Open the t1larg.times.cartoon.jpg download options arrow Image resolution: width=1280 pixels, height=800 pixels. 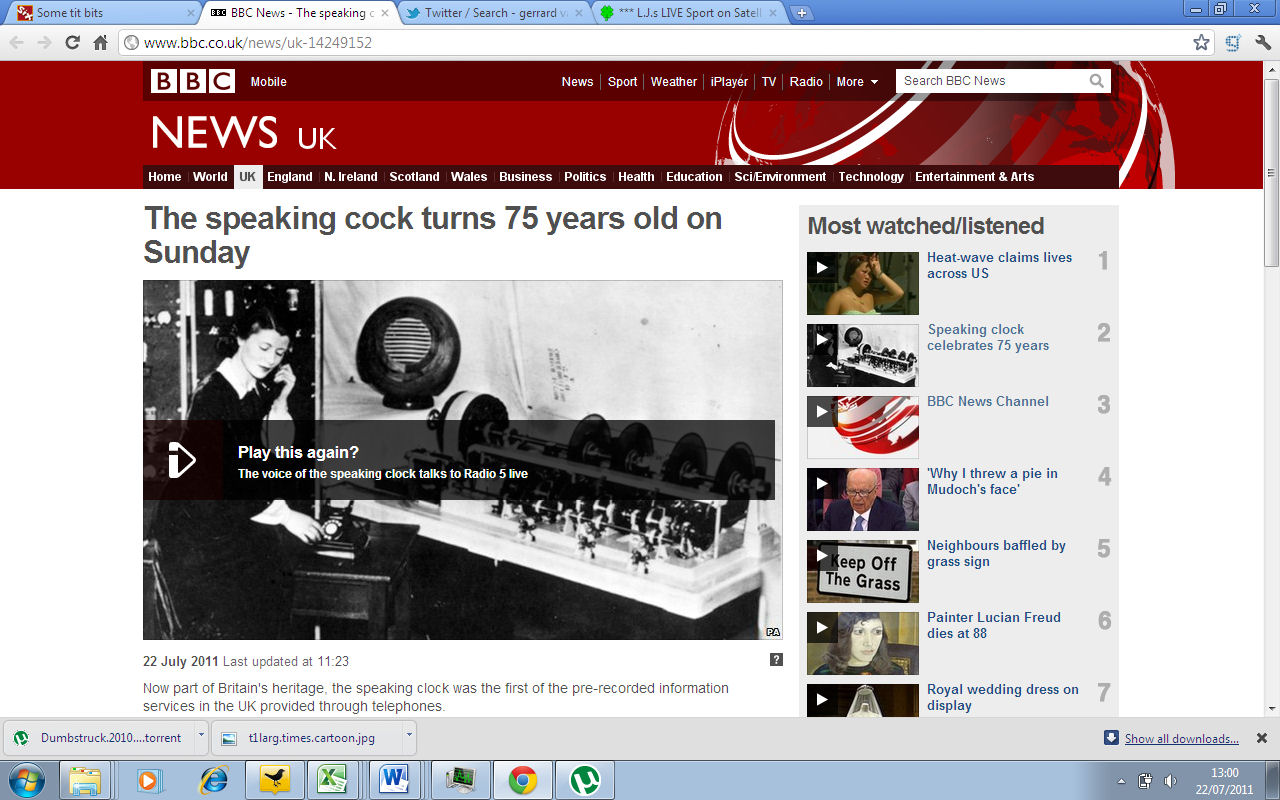pyautogui.click(x=409, y=737)
